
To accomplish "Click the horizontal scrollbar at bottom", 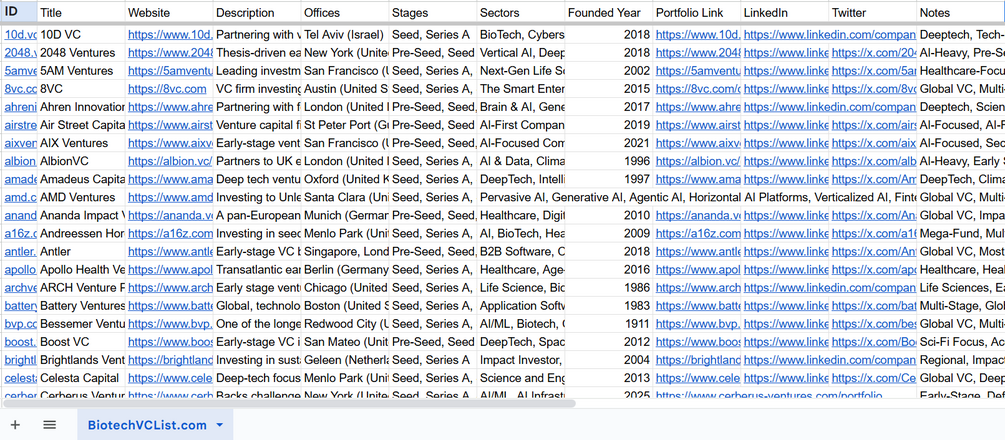I will 290,403.
